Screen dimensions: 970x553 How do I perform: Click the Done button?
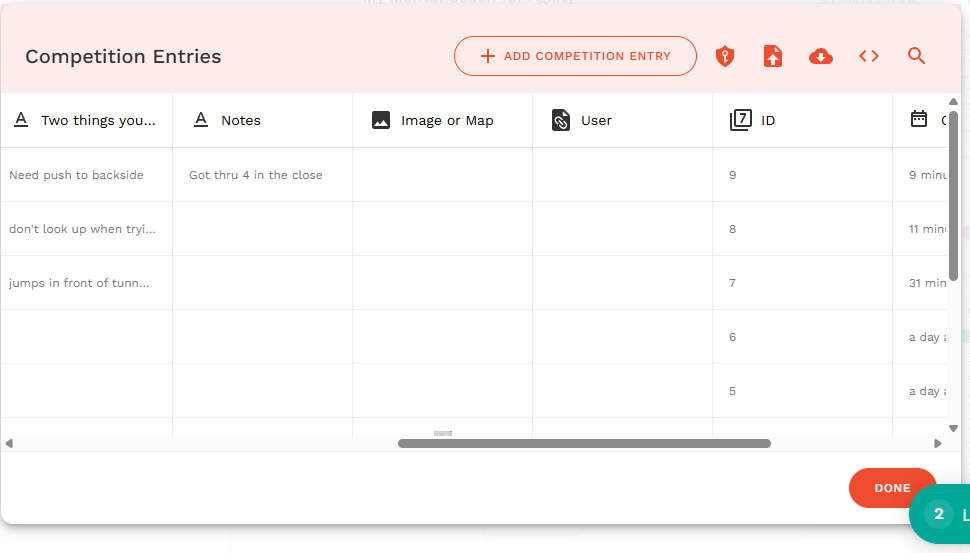click(x=892, y=488)
